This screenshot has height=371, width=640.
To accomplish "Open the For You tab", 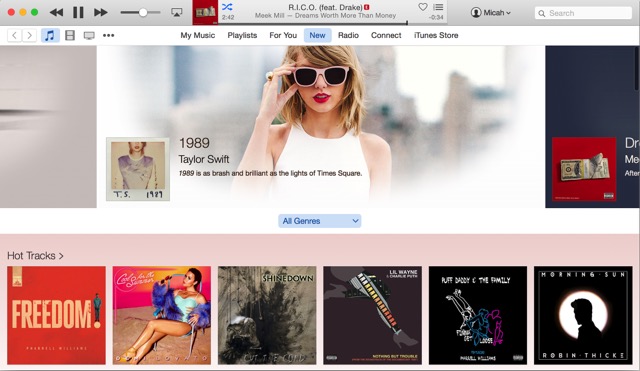I will (x=283, y=36).
